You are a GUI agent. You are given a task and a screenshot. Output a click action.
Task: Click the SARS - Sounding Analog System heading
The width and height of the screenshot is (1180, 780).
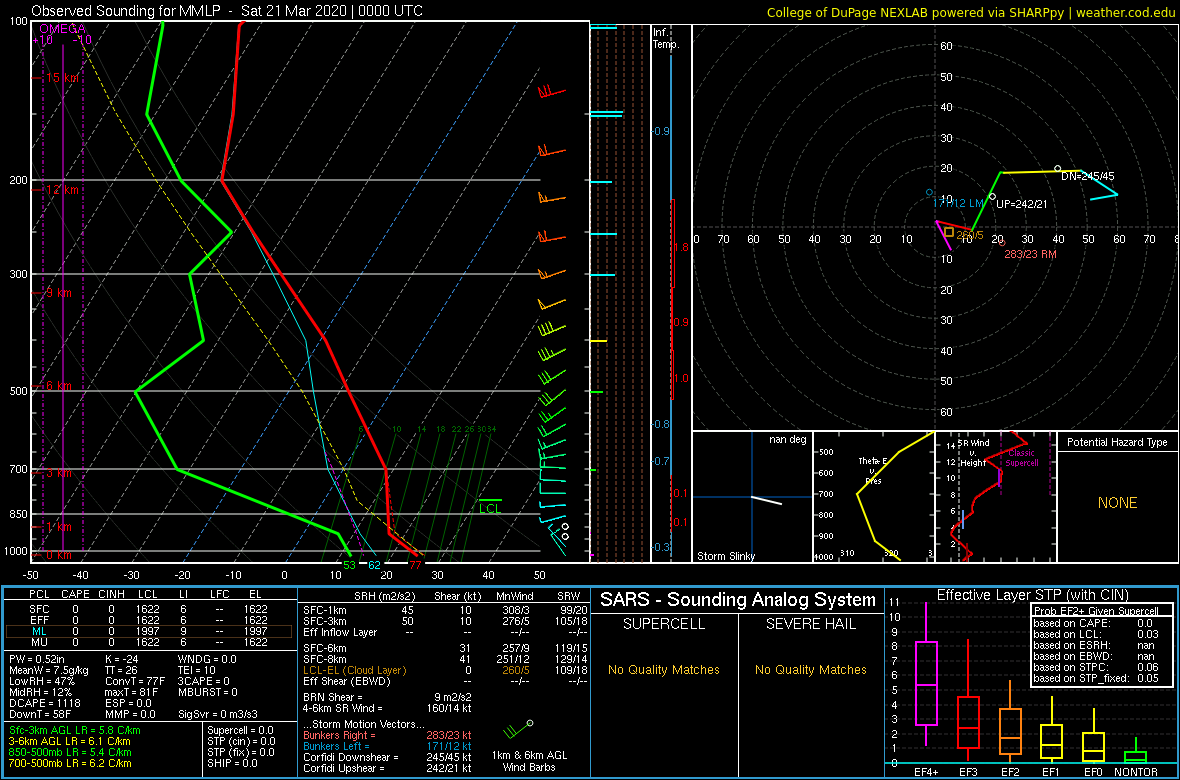pos(738,600)
